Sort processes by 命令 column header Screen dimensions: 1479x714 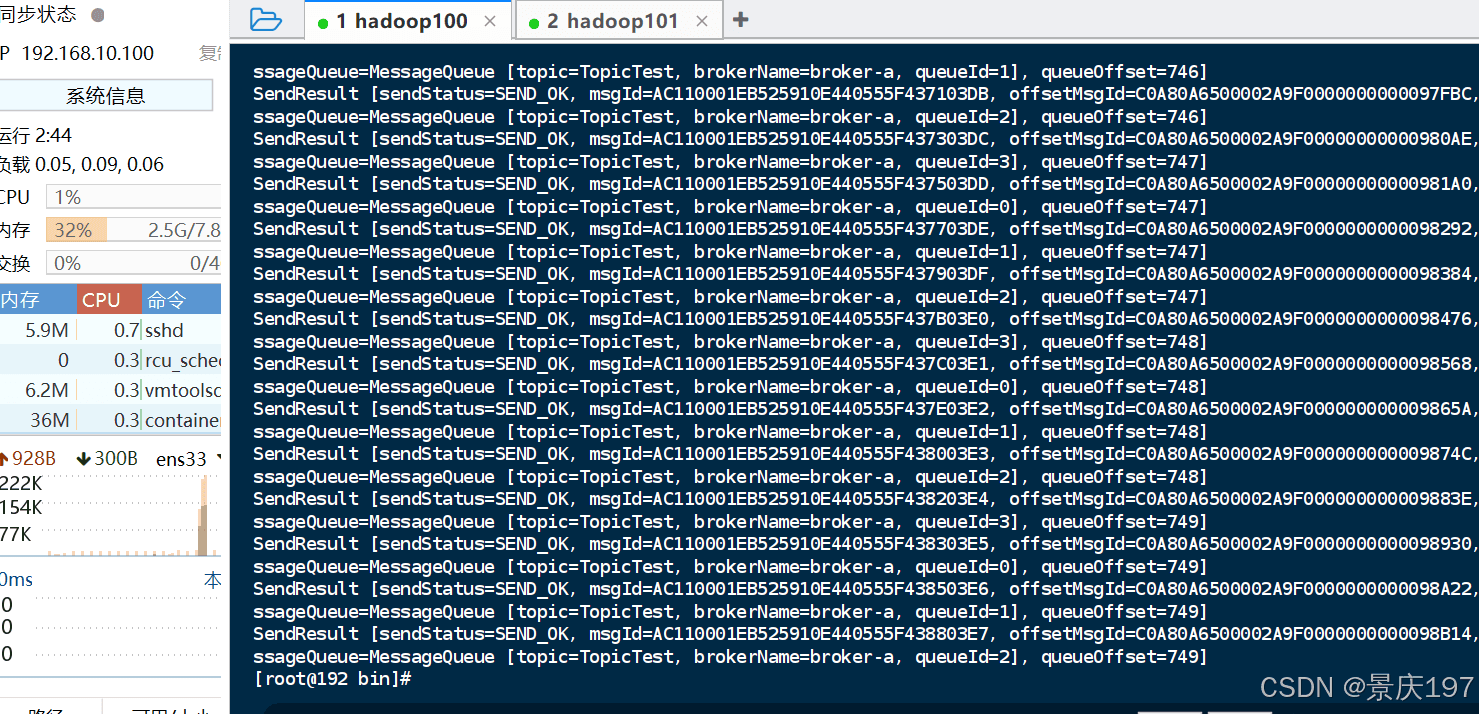point(180,300)
